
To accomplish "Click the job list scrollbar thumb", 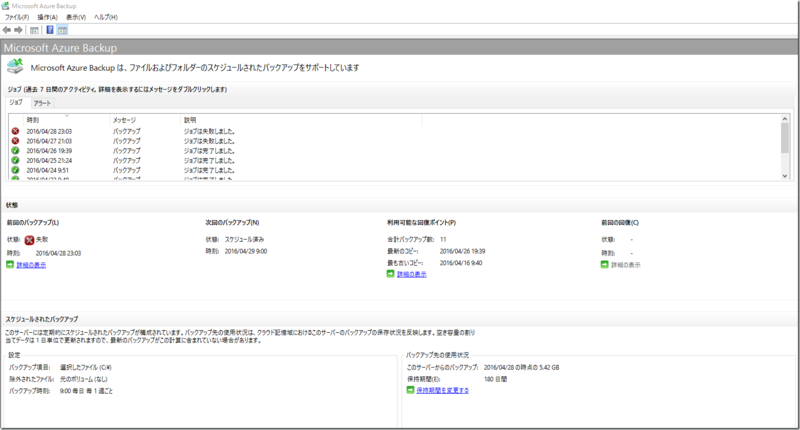I will 785,138.
